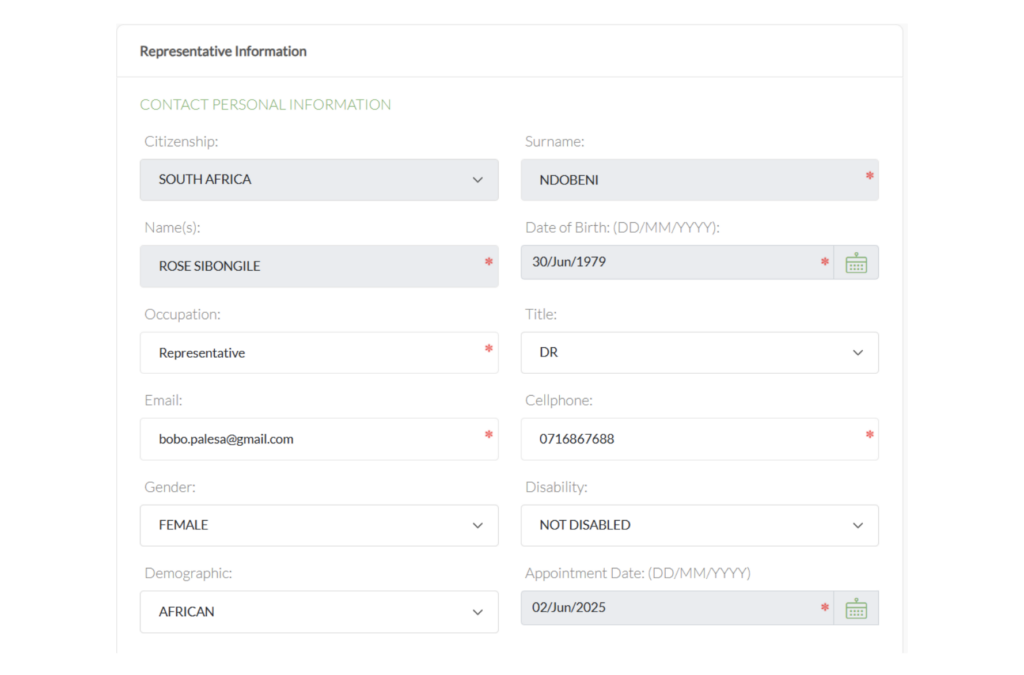Screen dimensions: 1024x675
Task: Click the Date of Birth label
Action: click(622, 228)
